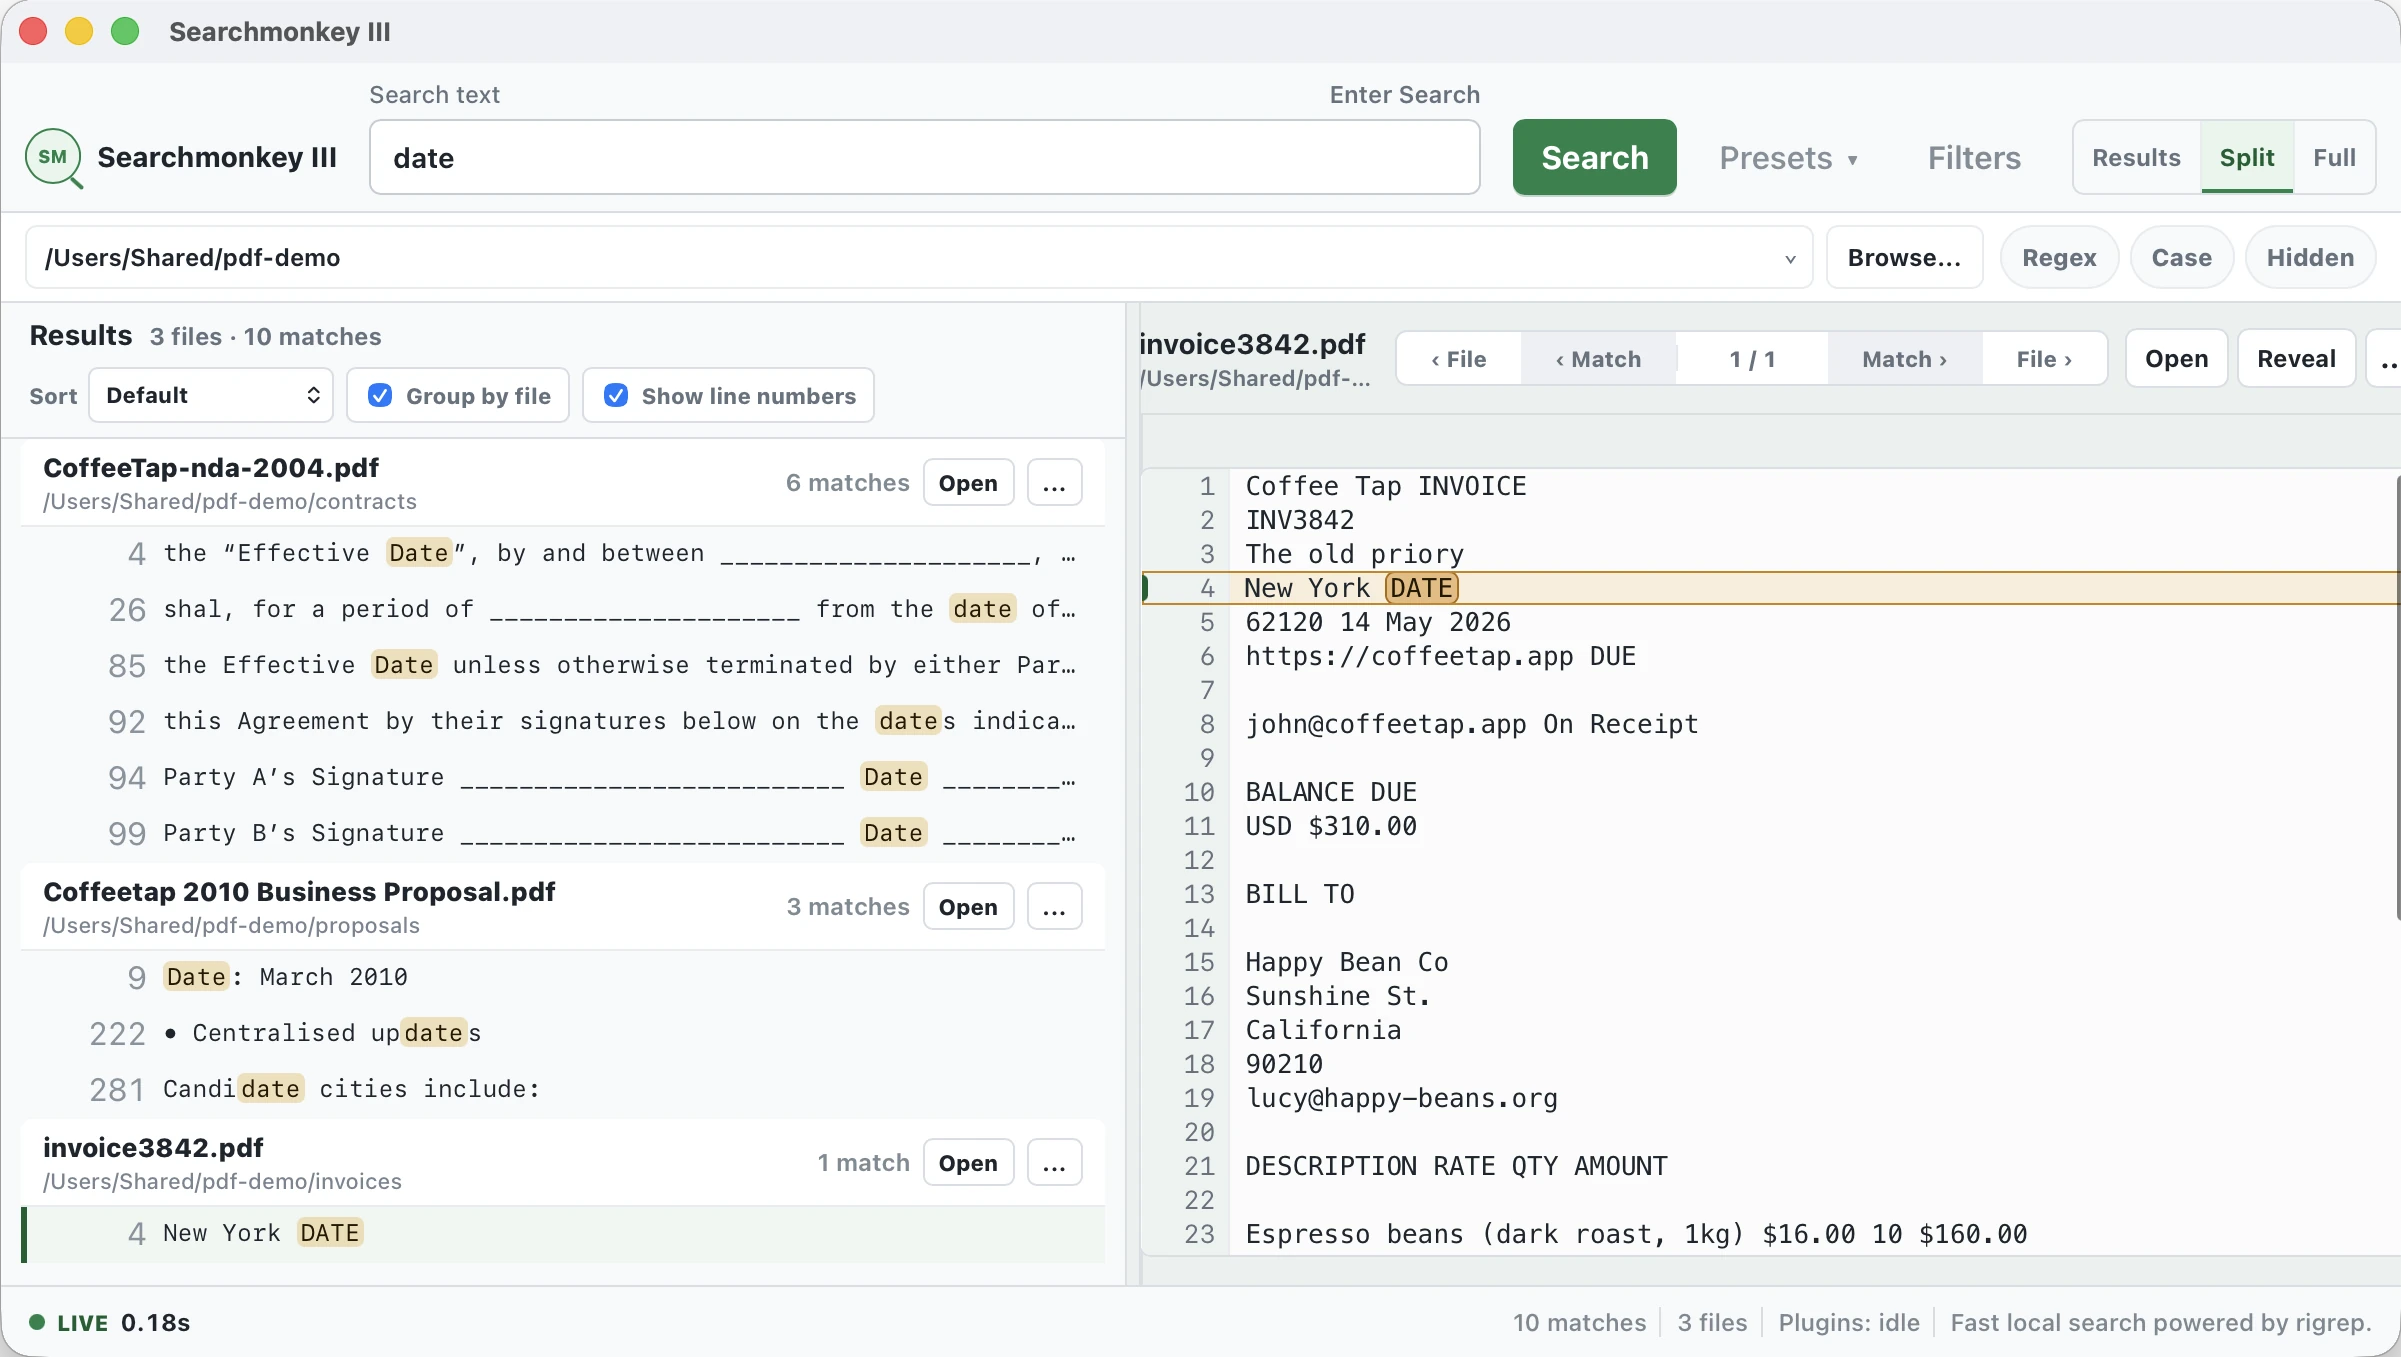Go to the previous file in preview
The height and width of the screenshot is (1357, 2401).
click(x=1459, y=359)
